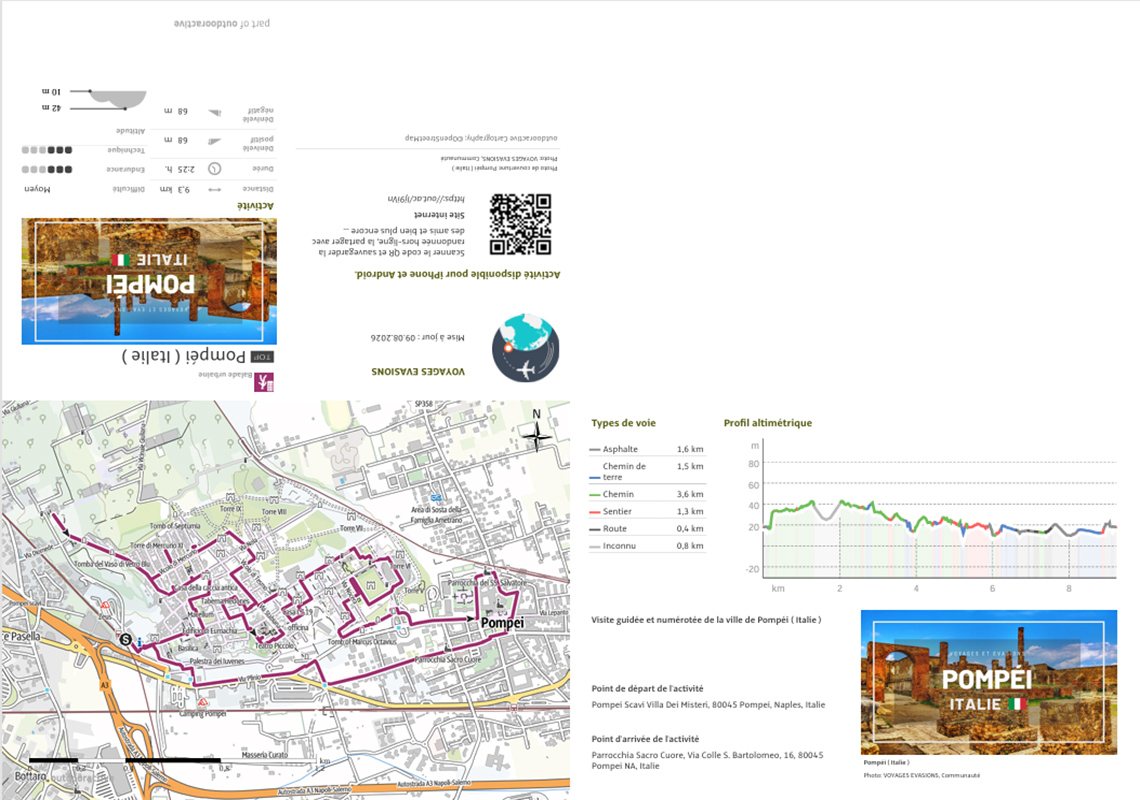Click the ascent triangle icon by Dénivelé positif
This screenshot has height=800, width=1140.
214,141
